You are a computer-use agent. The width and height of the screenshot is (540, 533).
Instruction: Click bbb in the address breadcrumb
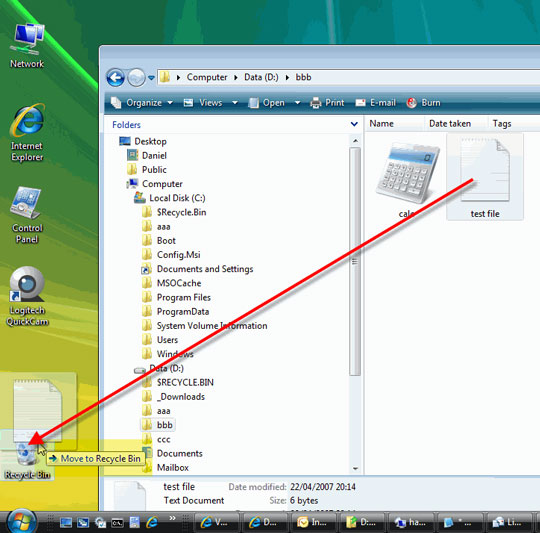[x=303, y=77]
